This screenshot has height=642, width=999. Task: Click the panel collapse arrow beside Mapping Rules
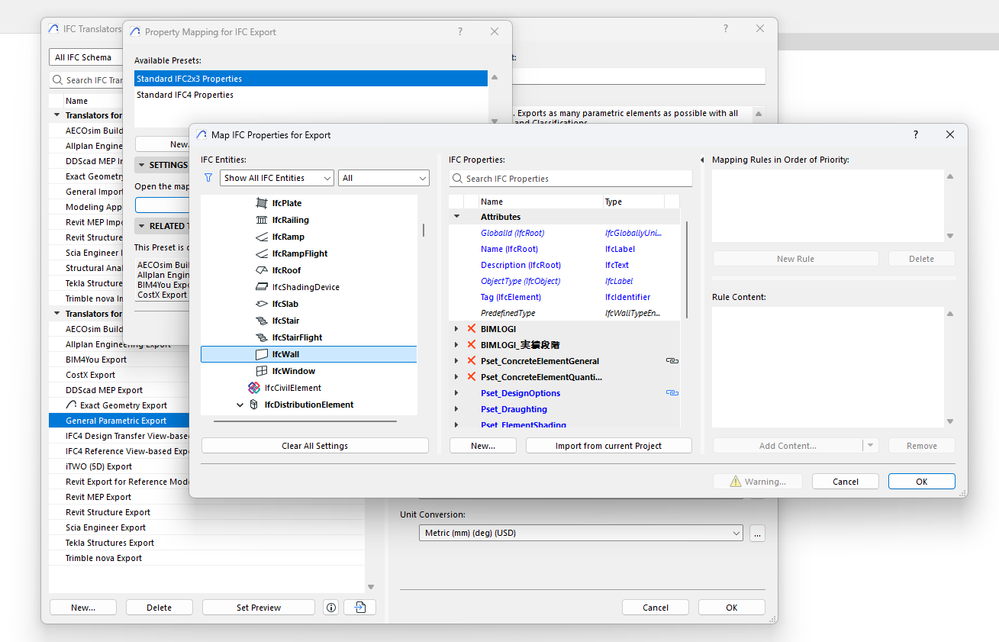pyautogui.click(x=703, y=160)
